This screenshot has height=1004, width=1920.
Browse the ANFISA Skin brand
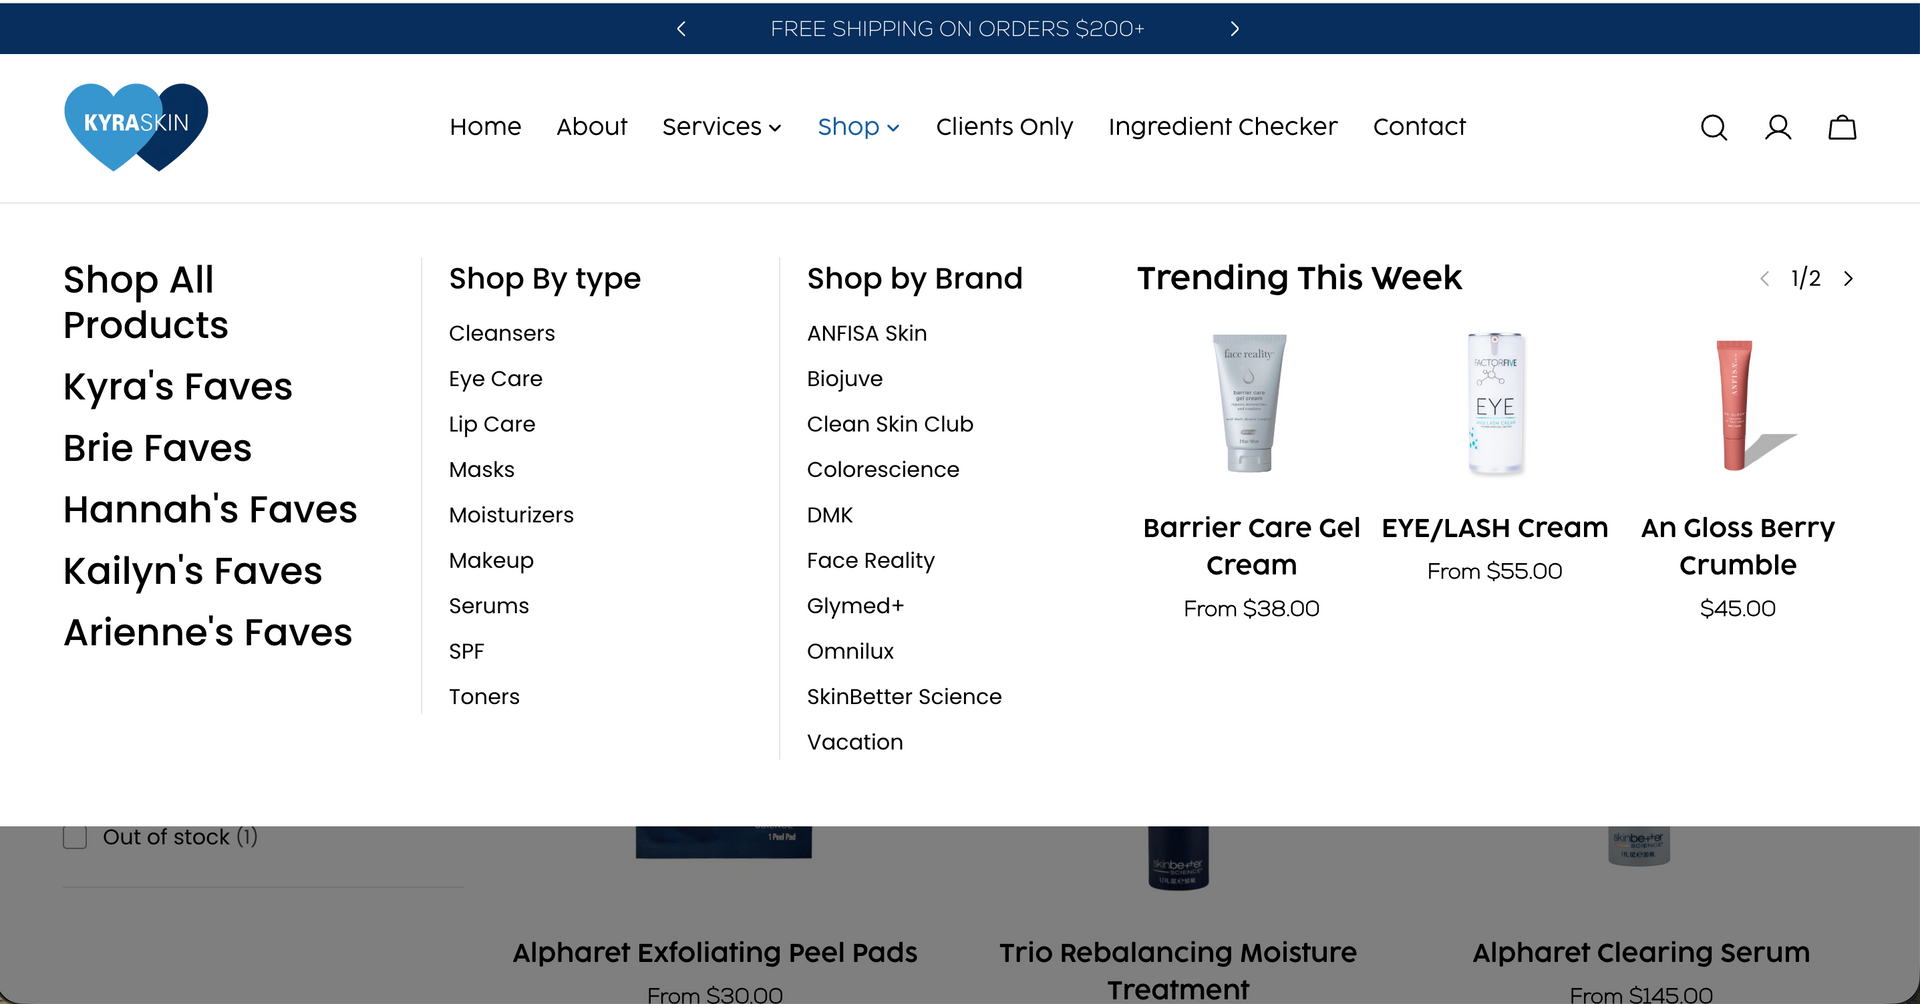(867, 333)
